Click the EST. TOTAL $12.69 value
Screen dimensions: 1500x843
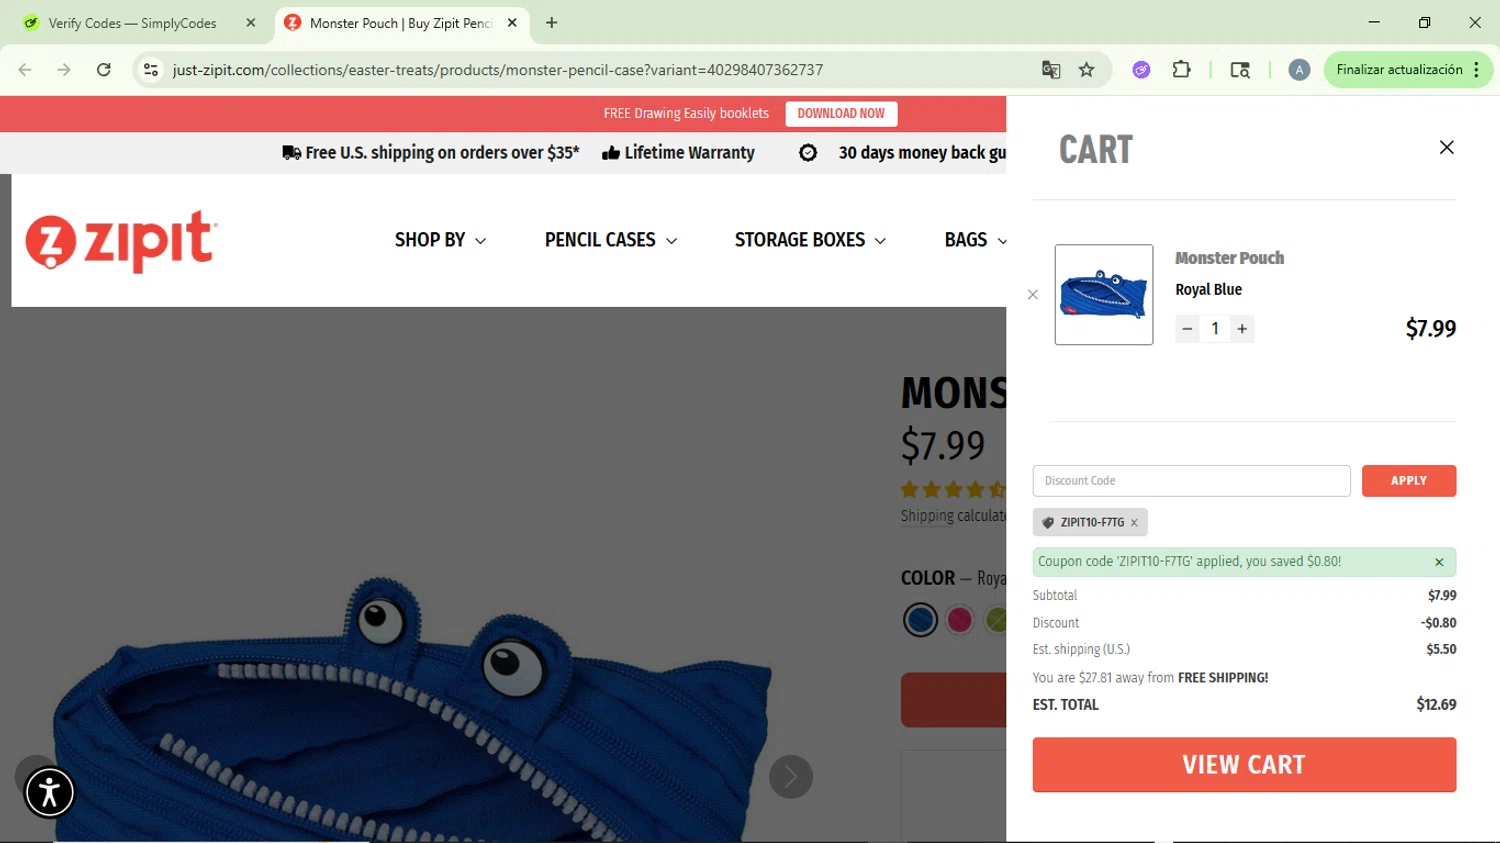[1436, 705]
